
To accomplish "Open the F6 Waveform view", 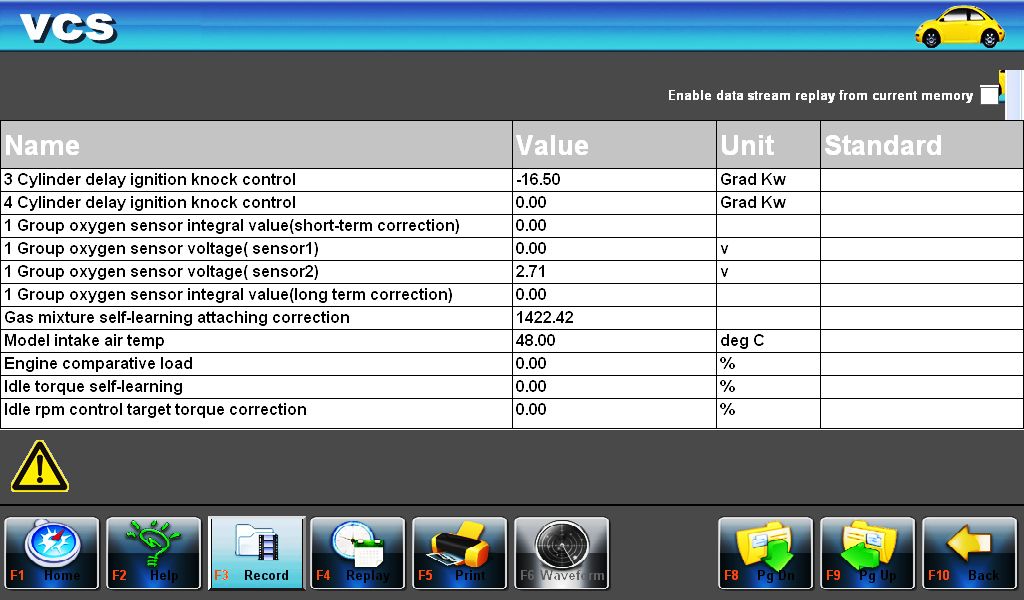I will click(562, 553).
